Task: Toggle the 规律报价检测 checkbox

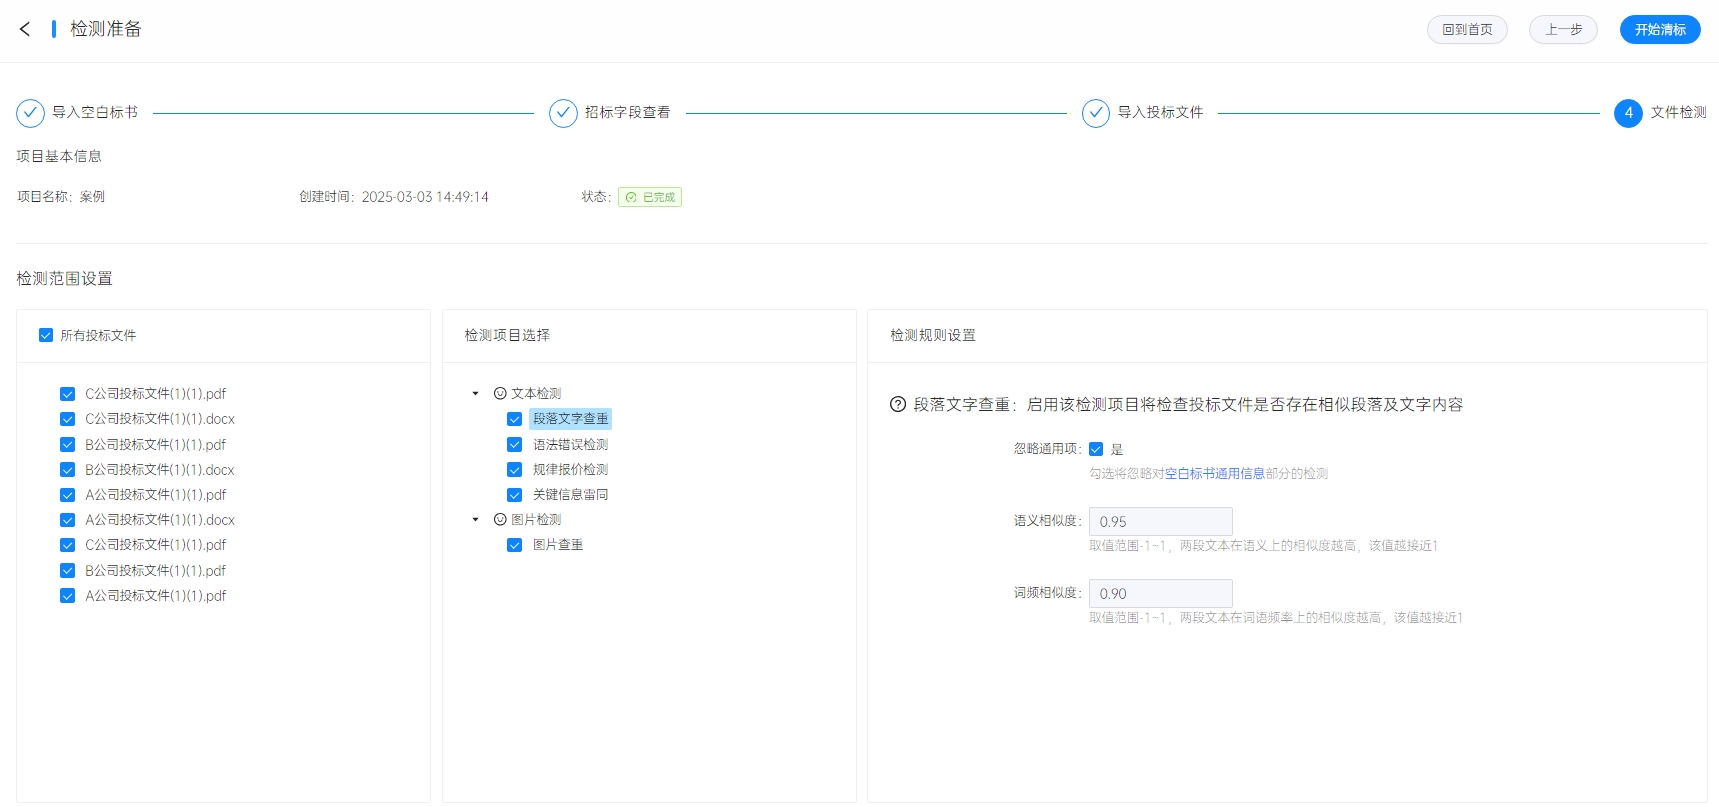Action: tap(514, 470)
